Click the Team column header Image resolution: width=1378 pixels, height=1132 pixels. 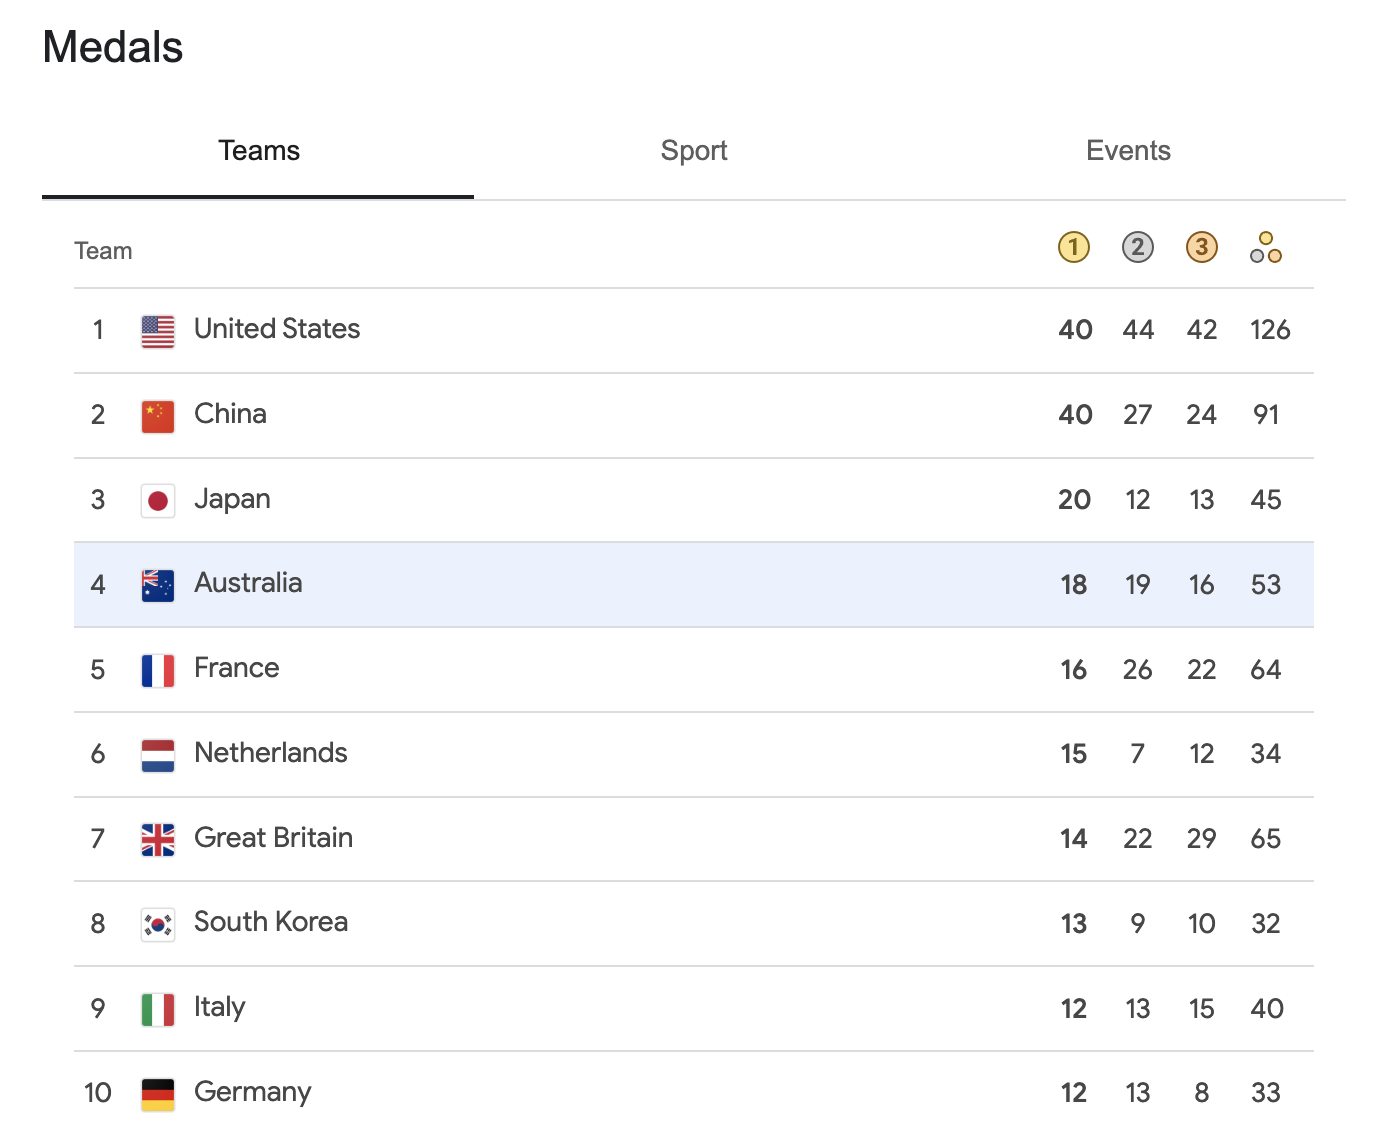(x=103, y=250)
